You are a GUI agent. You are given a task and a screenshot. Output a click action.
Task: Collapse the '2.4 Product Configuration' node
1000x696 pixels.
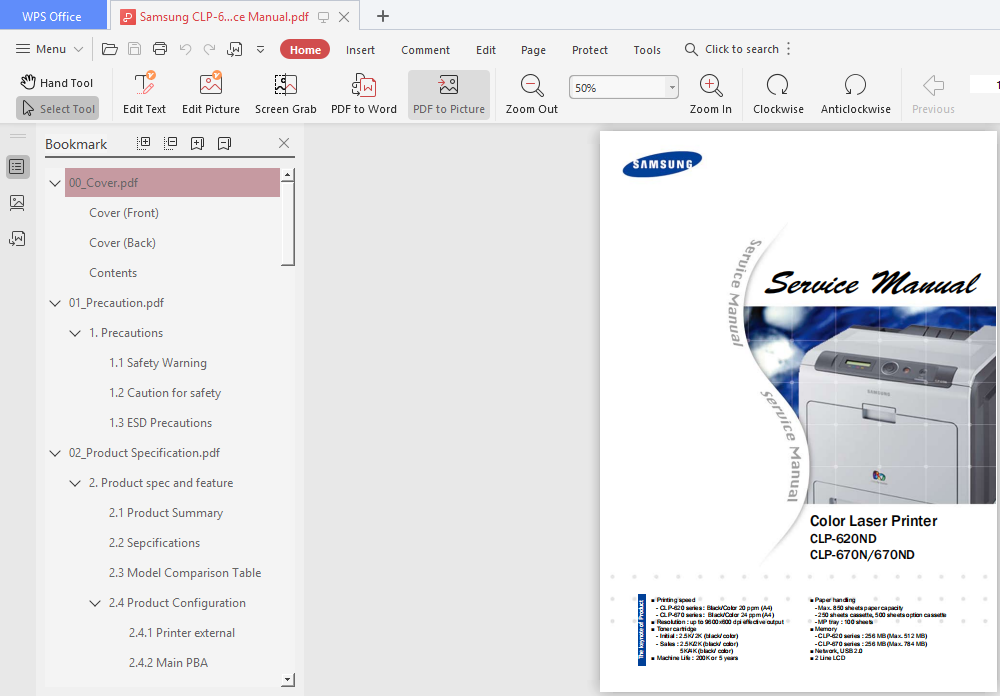coord(94,603)
